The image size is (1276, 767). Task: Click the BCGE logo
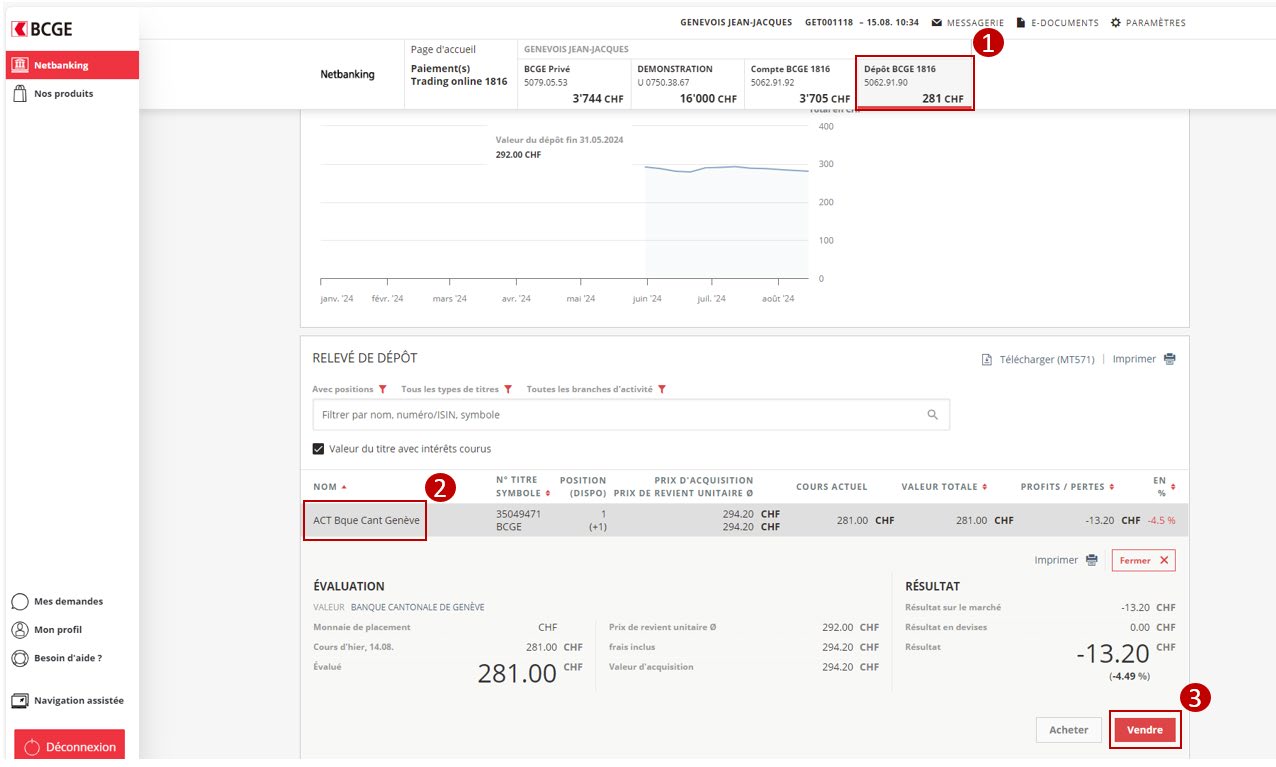tap(44, 29)
